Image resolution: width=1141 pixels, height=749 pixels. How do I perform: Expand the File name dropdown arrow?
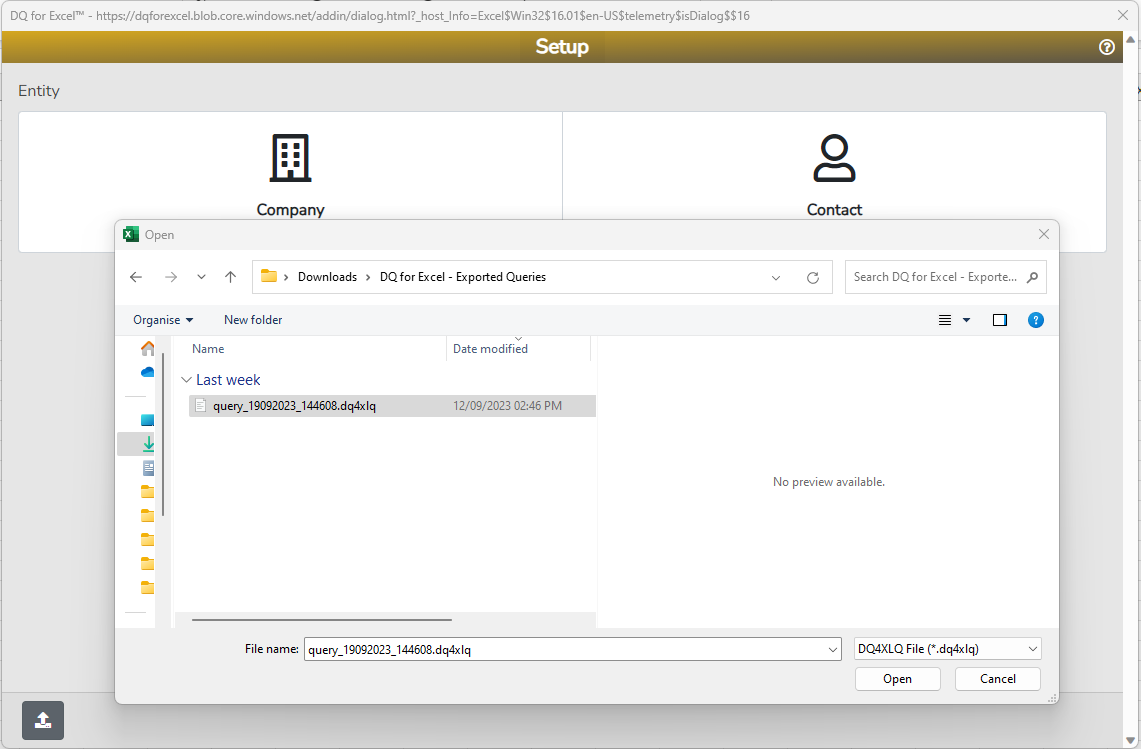[833, 649]
